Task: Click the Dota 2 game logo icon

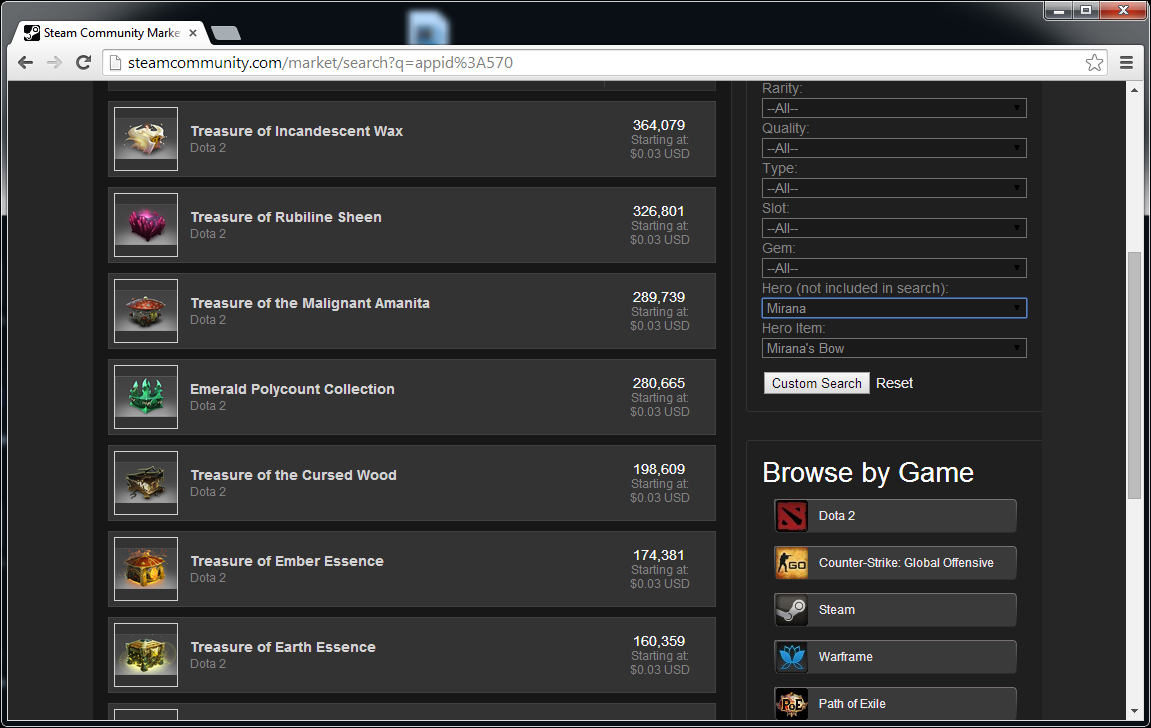Action: pos(791,516)
